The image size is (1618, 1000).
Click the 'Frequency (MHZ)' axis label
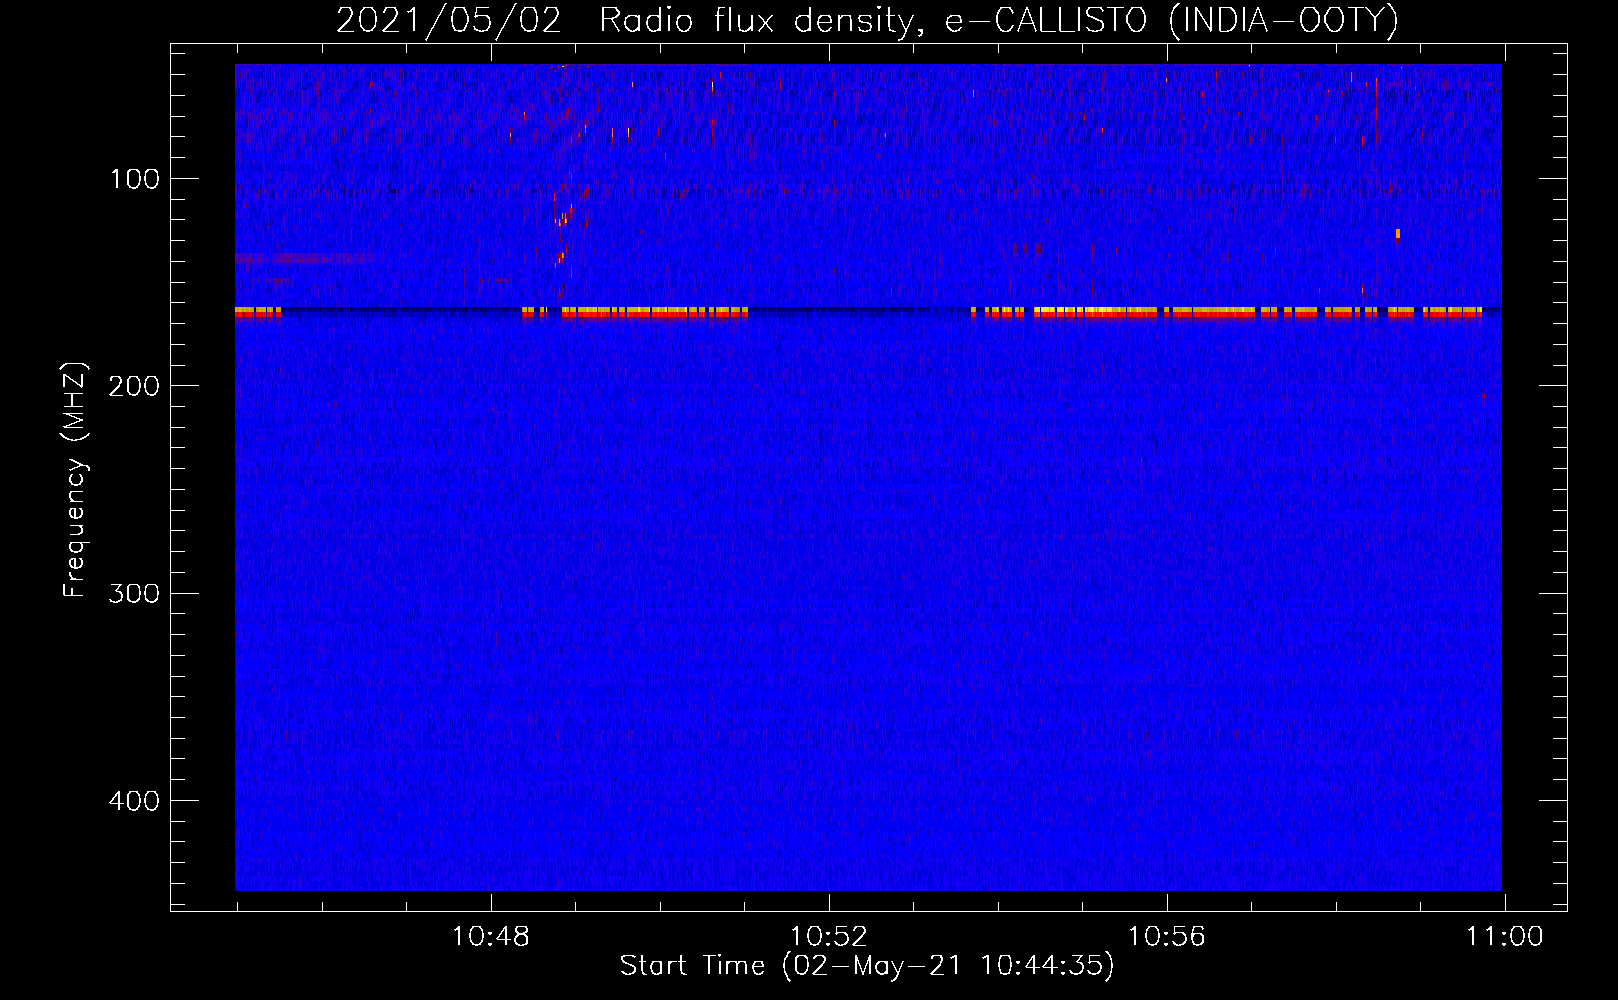click(75, 480)
